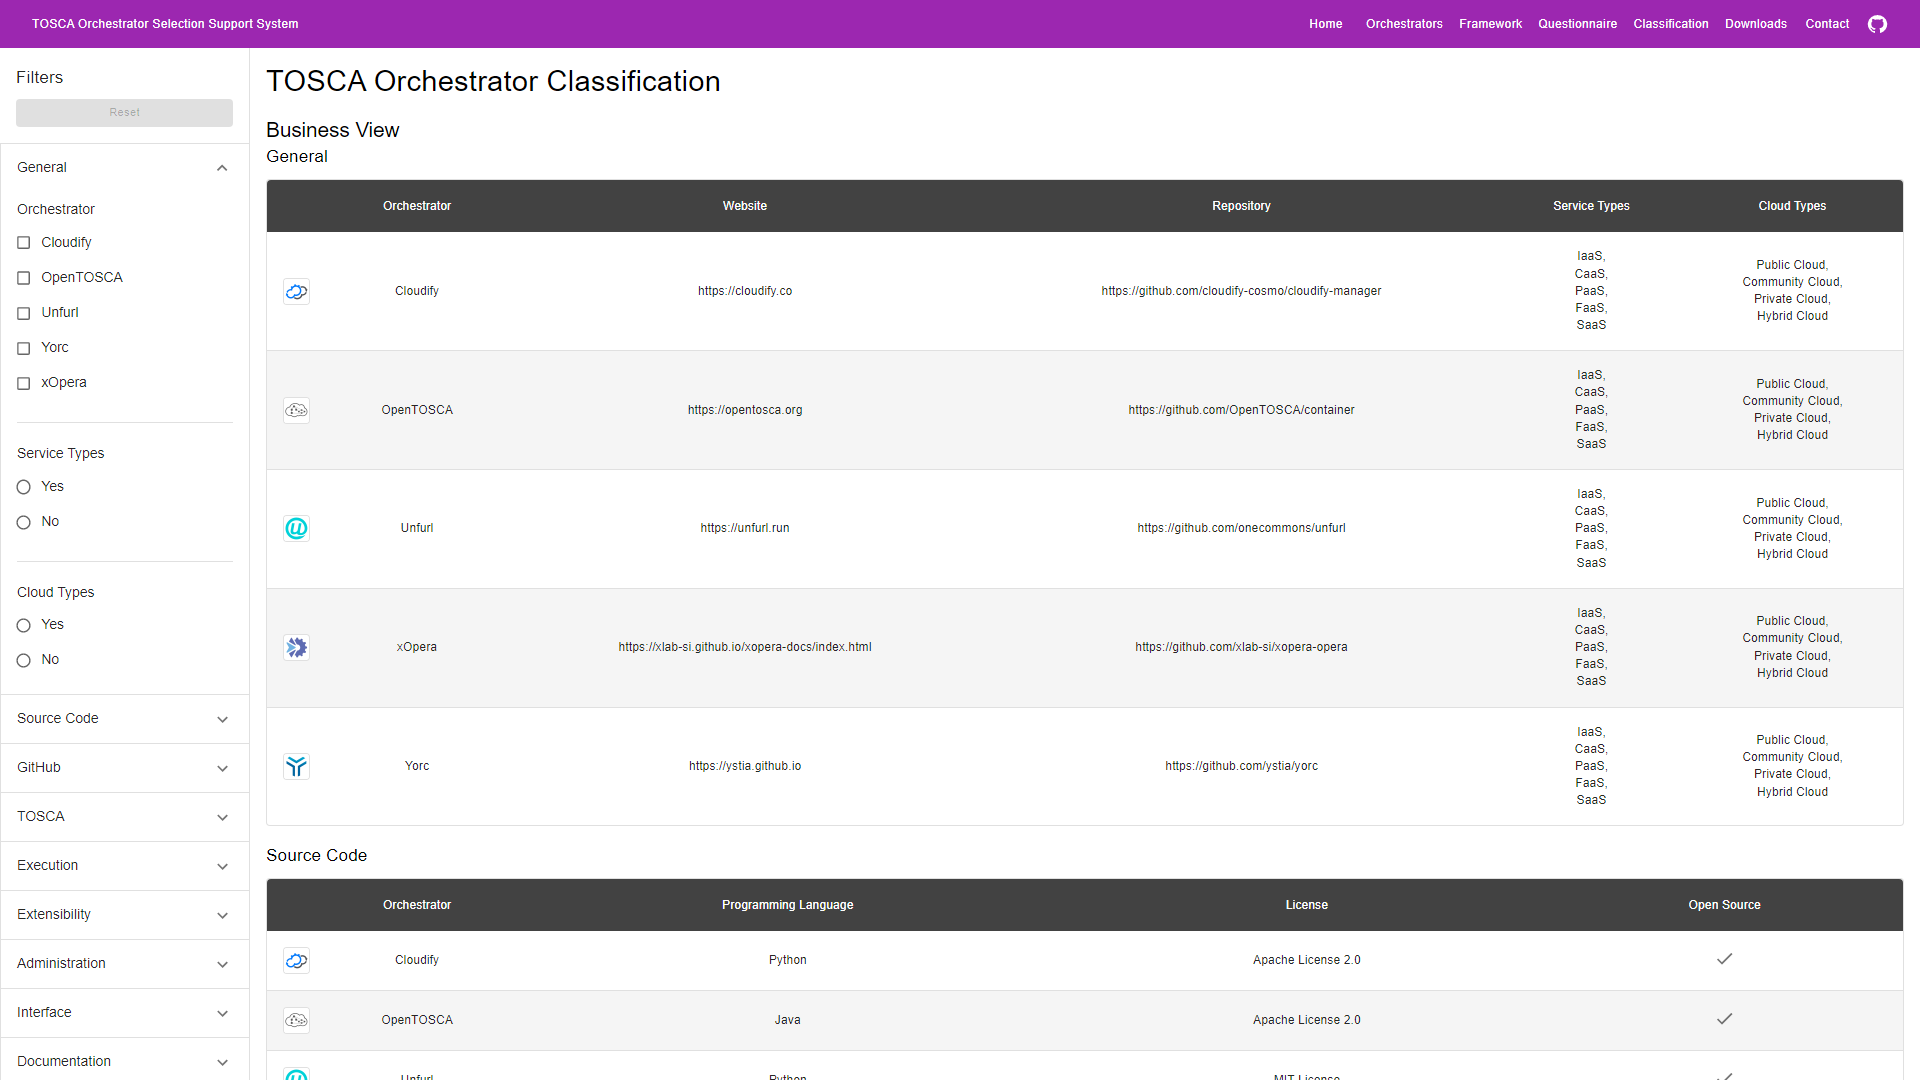Click the Unfurl logo in General table
The image size is (1920, 1080).
click(x=296, y=528)
